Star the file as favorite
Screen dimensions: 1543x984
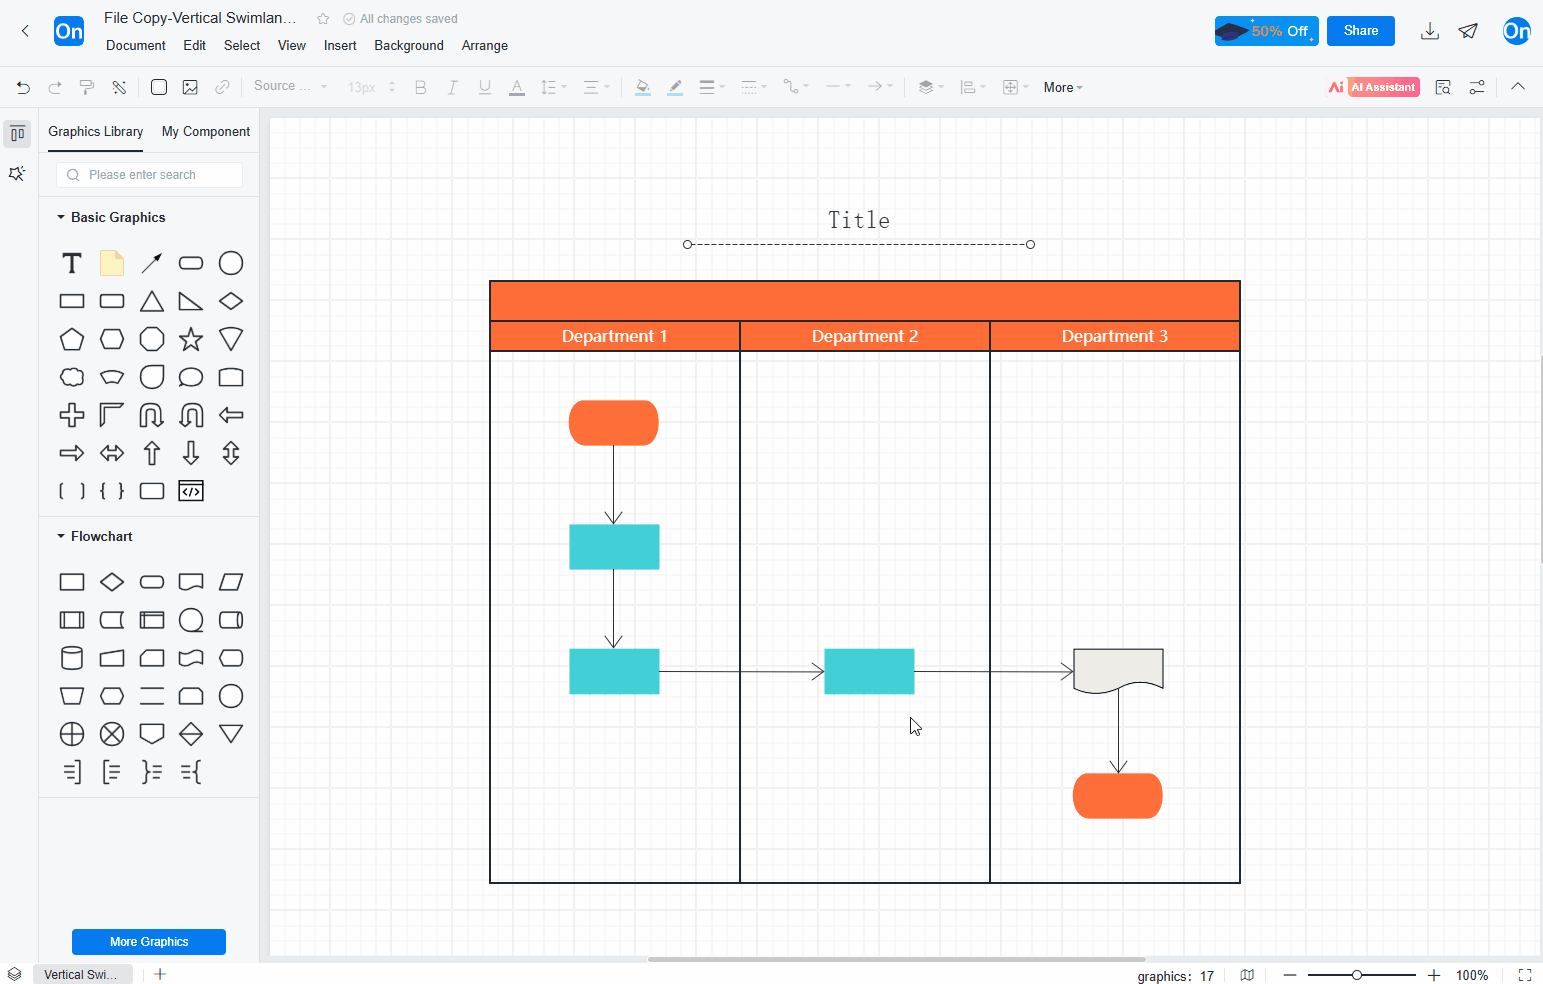(x=323, y=19)
